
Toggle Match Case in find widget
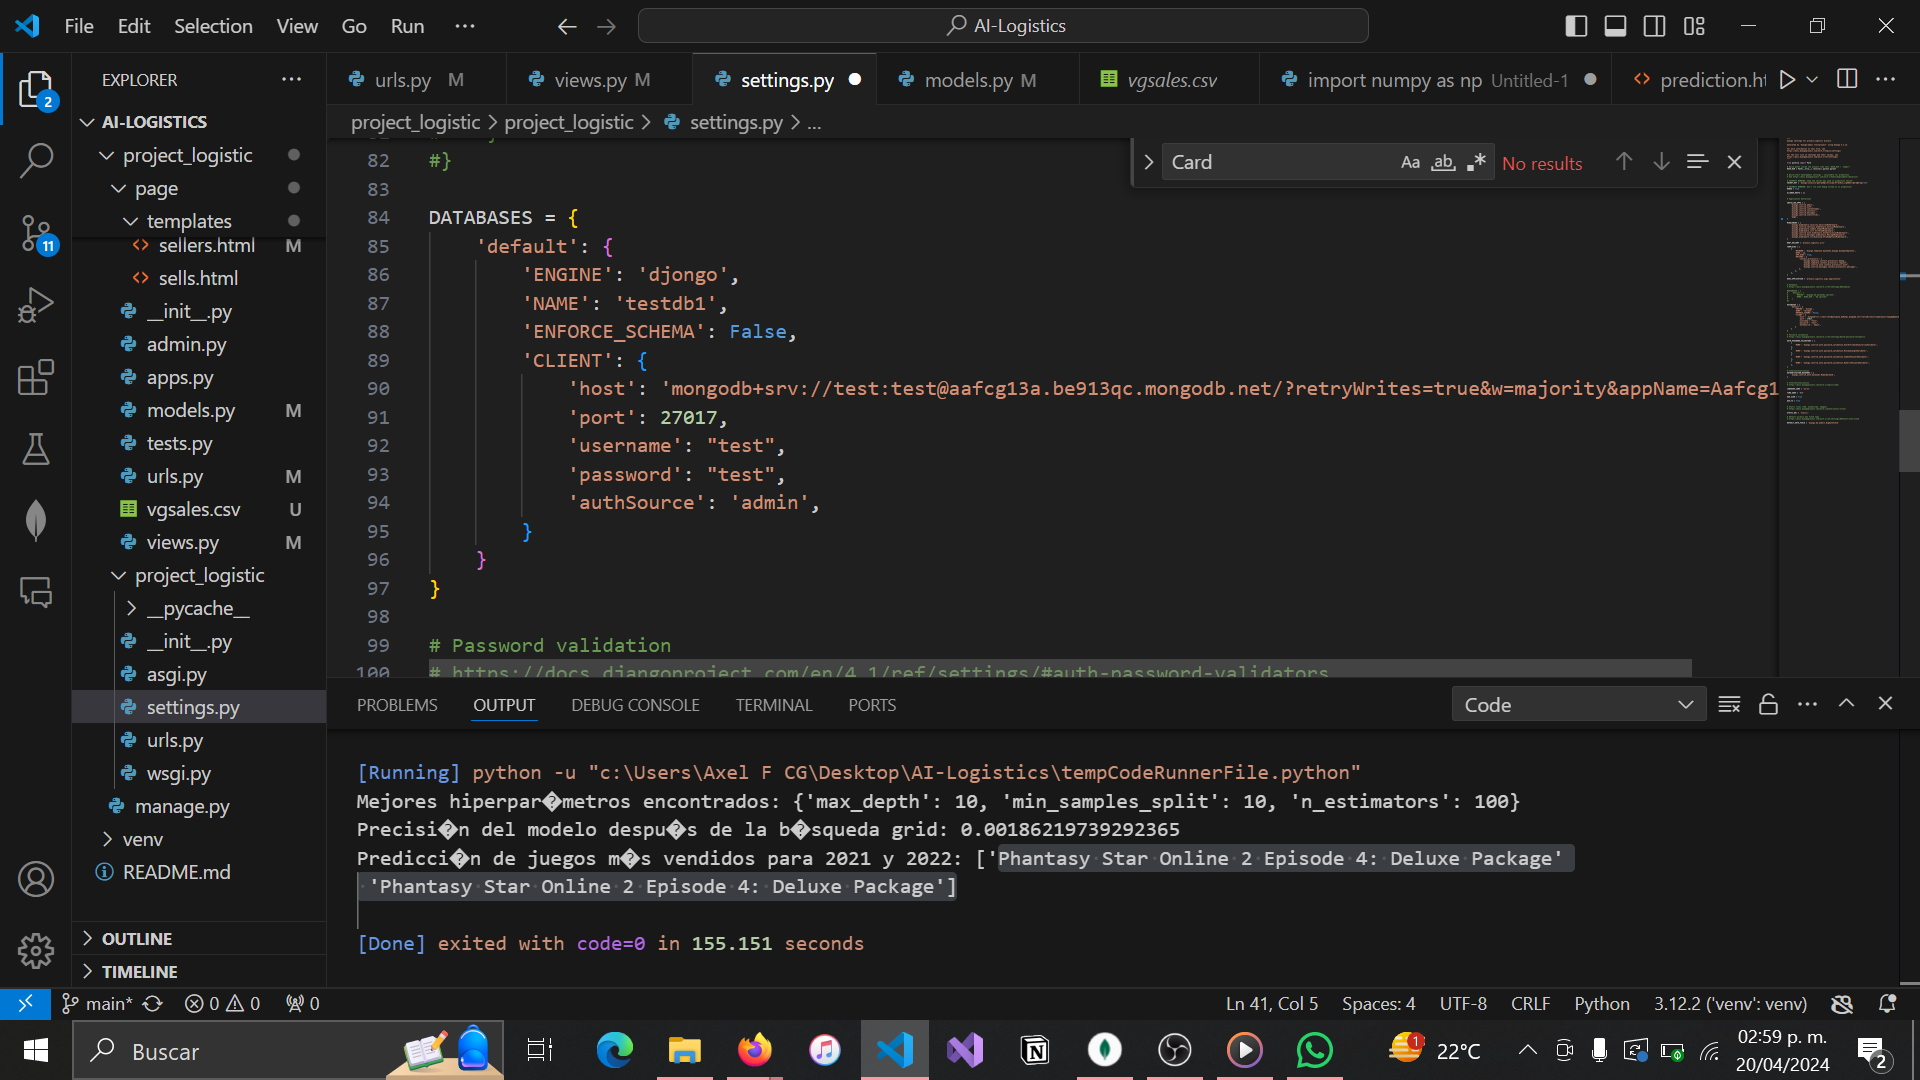tap(1410, 162)
